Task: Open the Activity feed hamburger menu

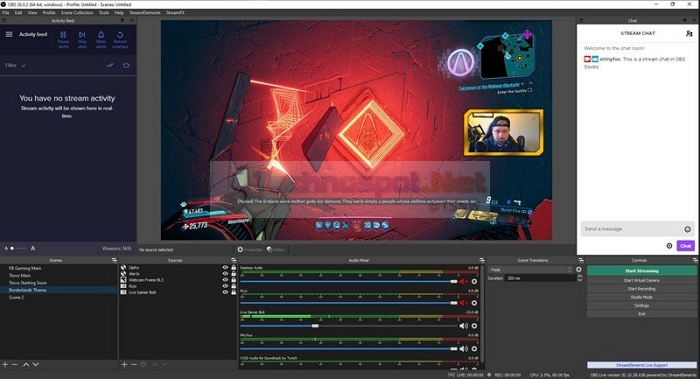Action: [x=9, y=34]
